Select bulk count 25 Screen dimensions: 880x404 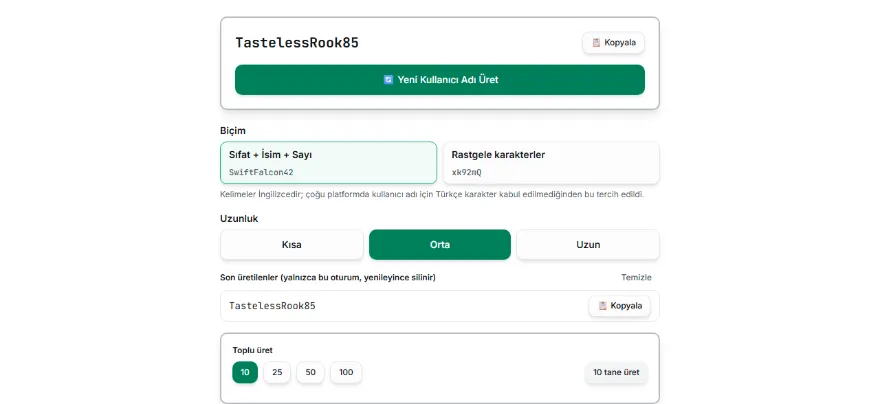[277, 372]
